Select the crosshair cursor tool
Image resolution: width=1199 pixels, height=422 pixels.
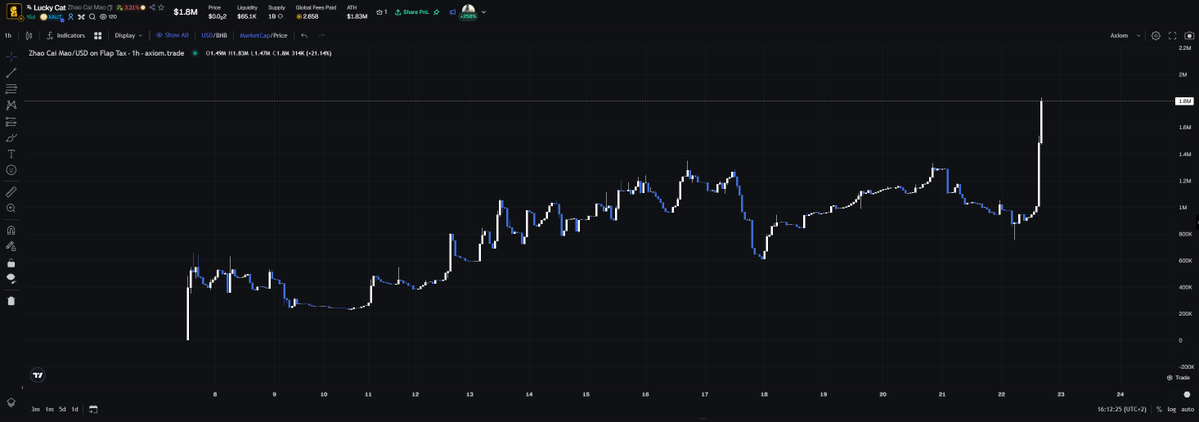[x=11, y=57]
